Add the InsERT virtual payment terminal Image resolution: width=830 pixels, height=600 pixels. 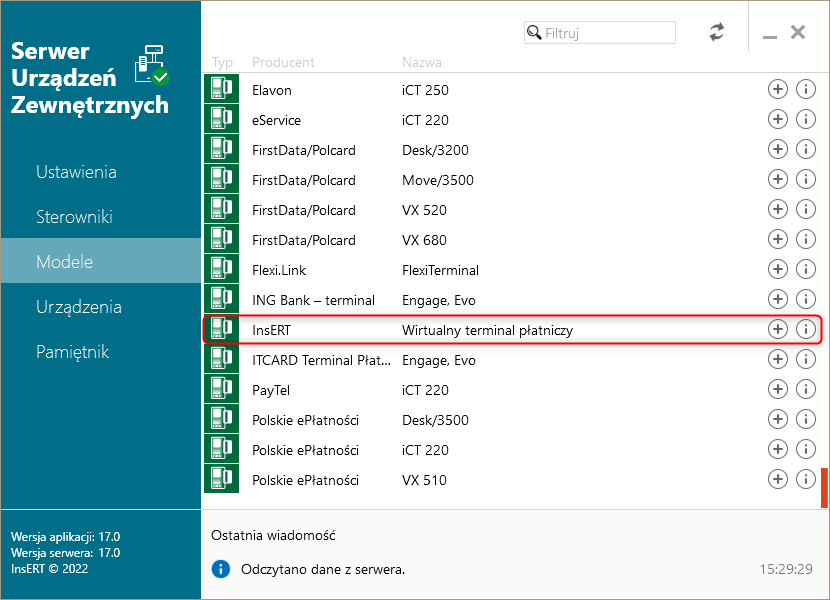777,329
